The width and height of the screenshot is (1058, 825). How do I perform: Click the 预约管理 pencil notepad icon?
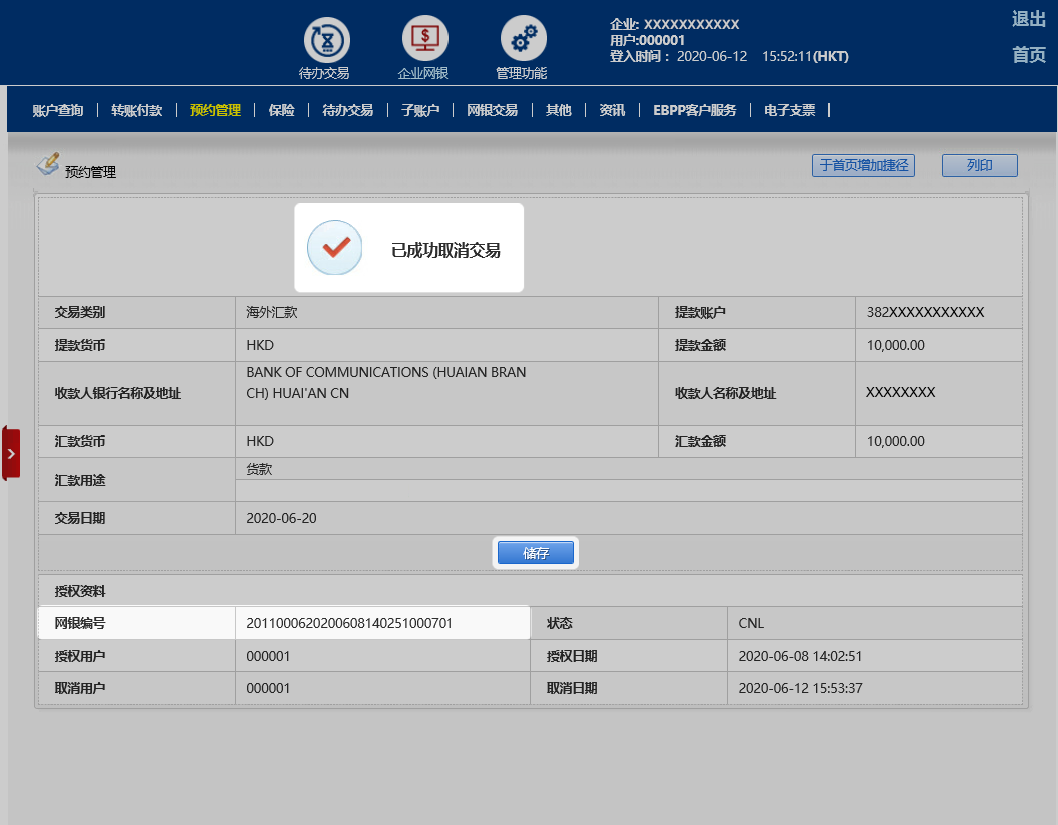point(48,164)
